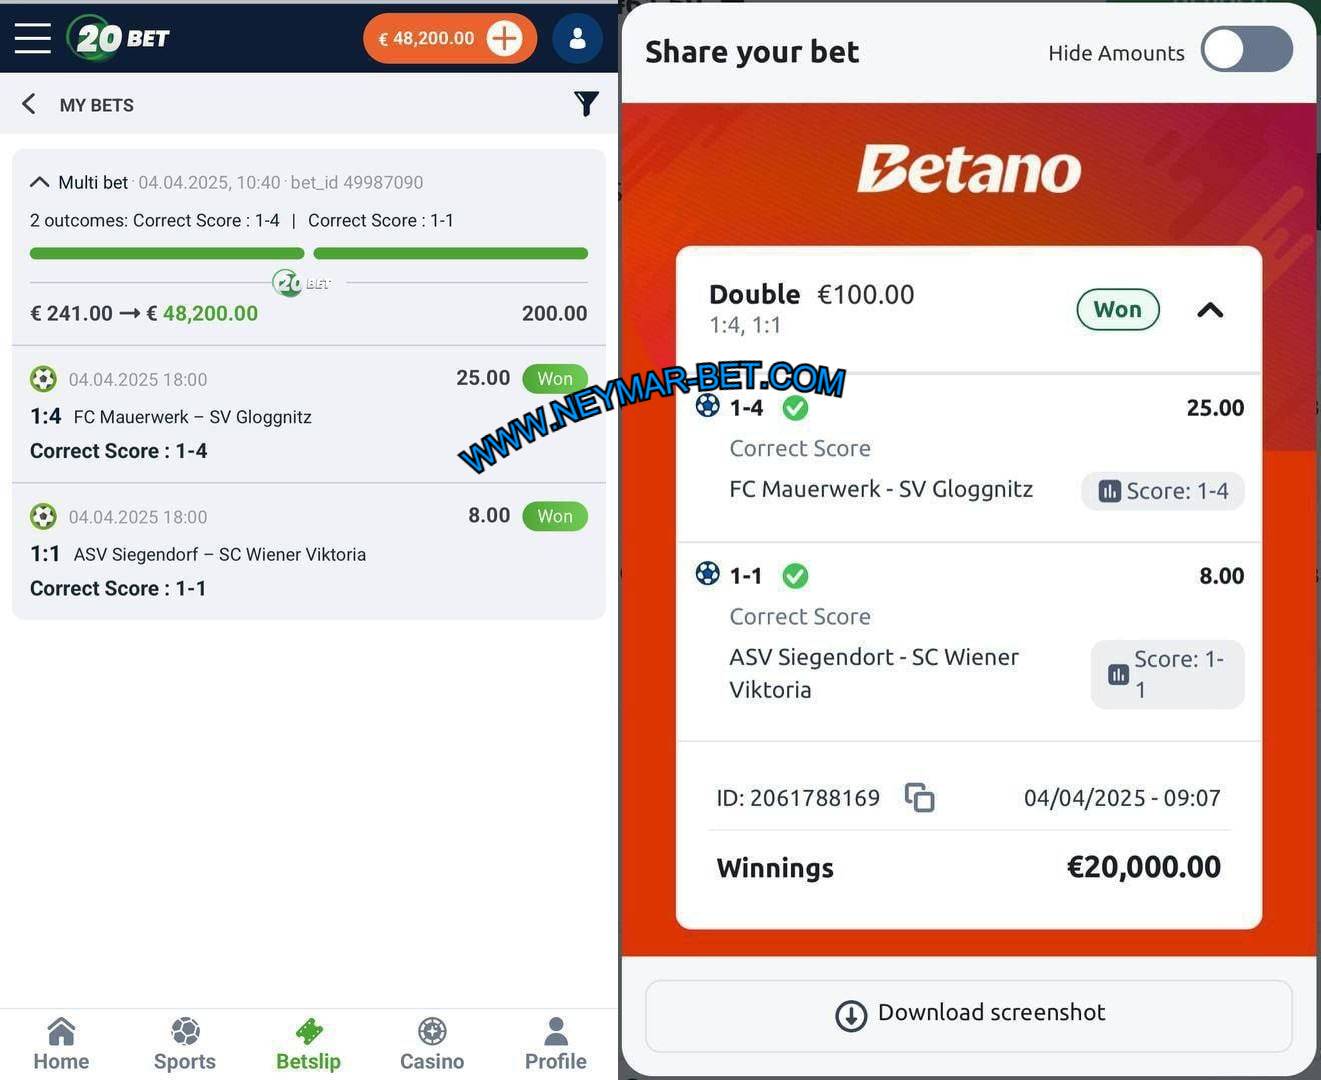Open the user account avatar icon
The image size is (1321, 1080).
coord(577,38)
